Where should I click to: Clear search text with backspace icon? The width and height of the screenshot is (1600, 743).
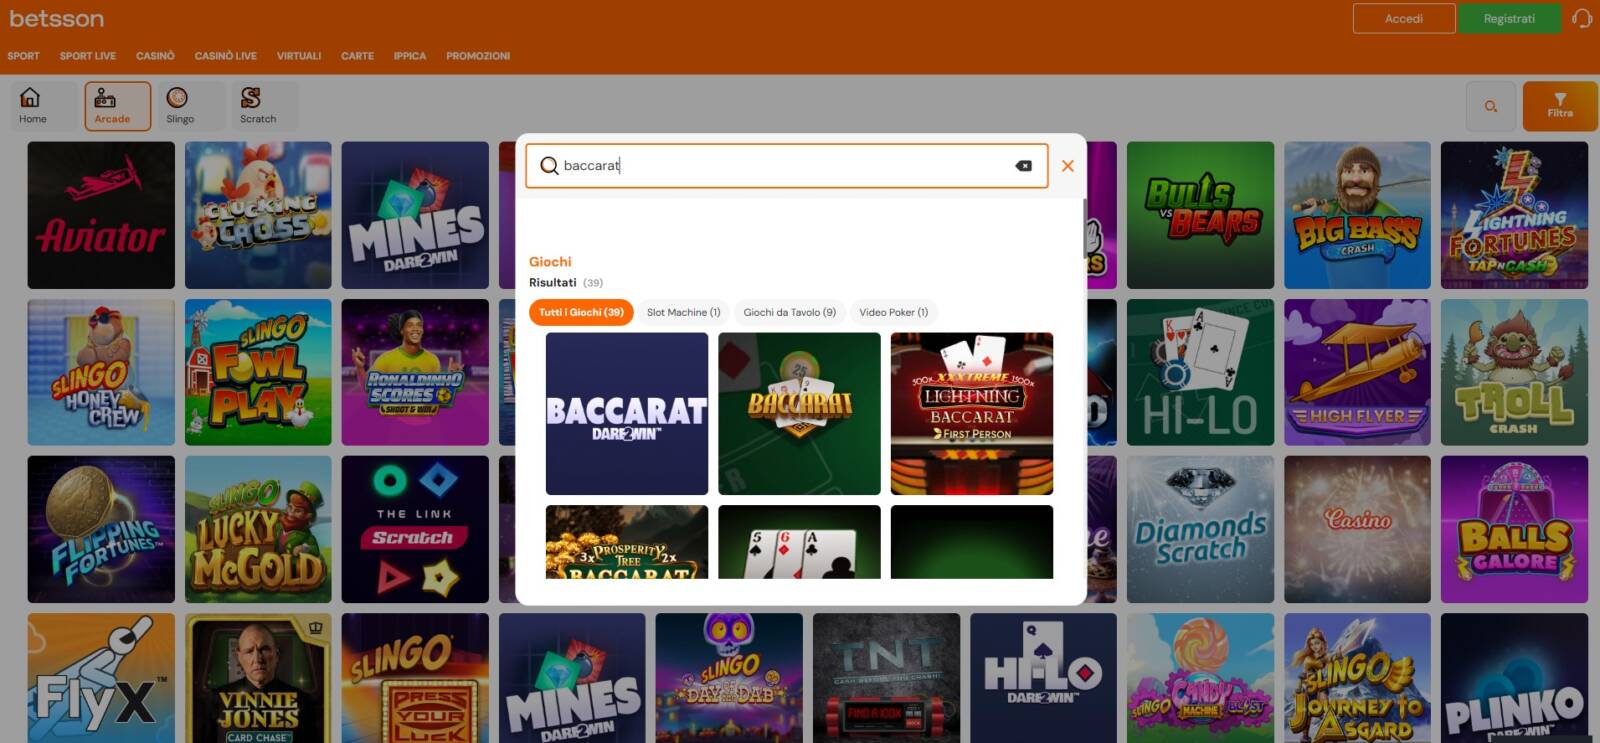click(1023, 166)
